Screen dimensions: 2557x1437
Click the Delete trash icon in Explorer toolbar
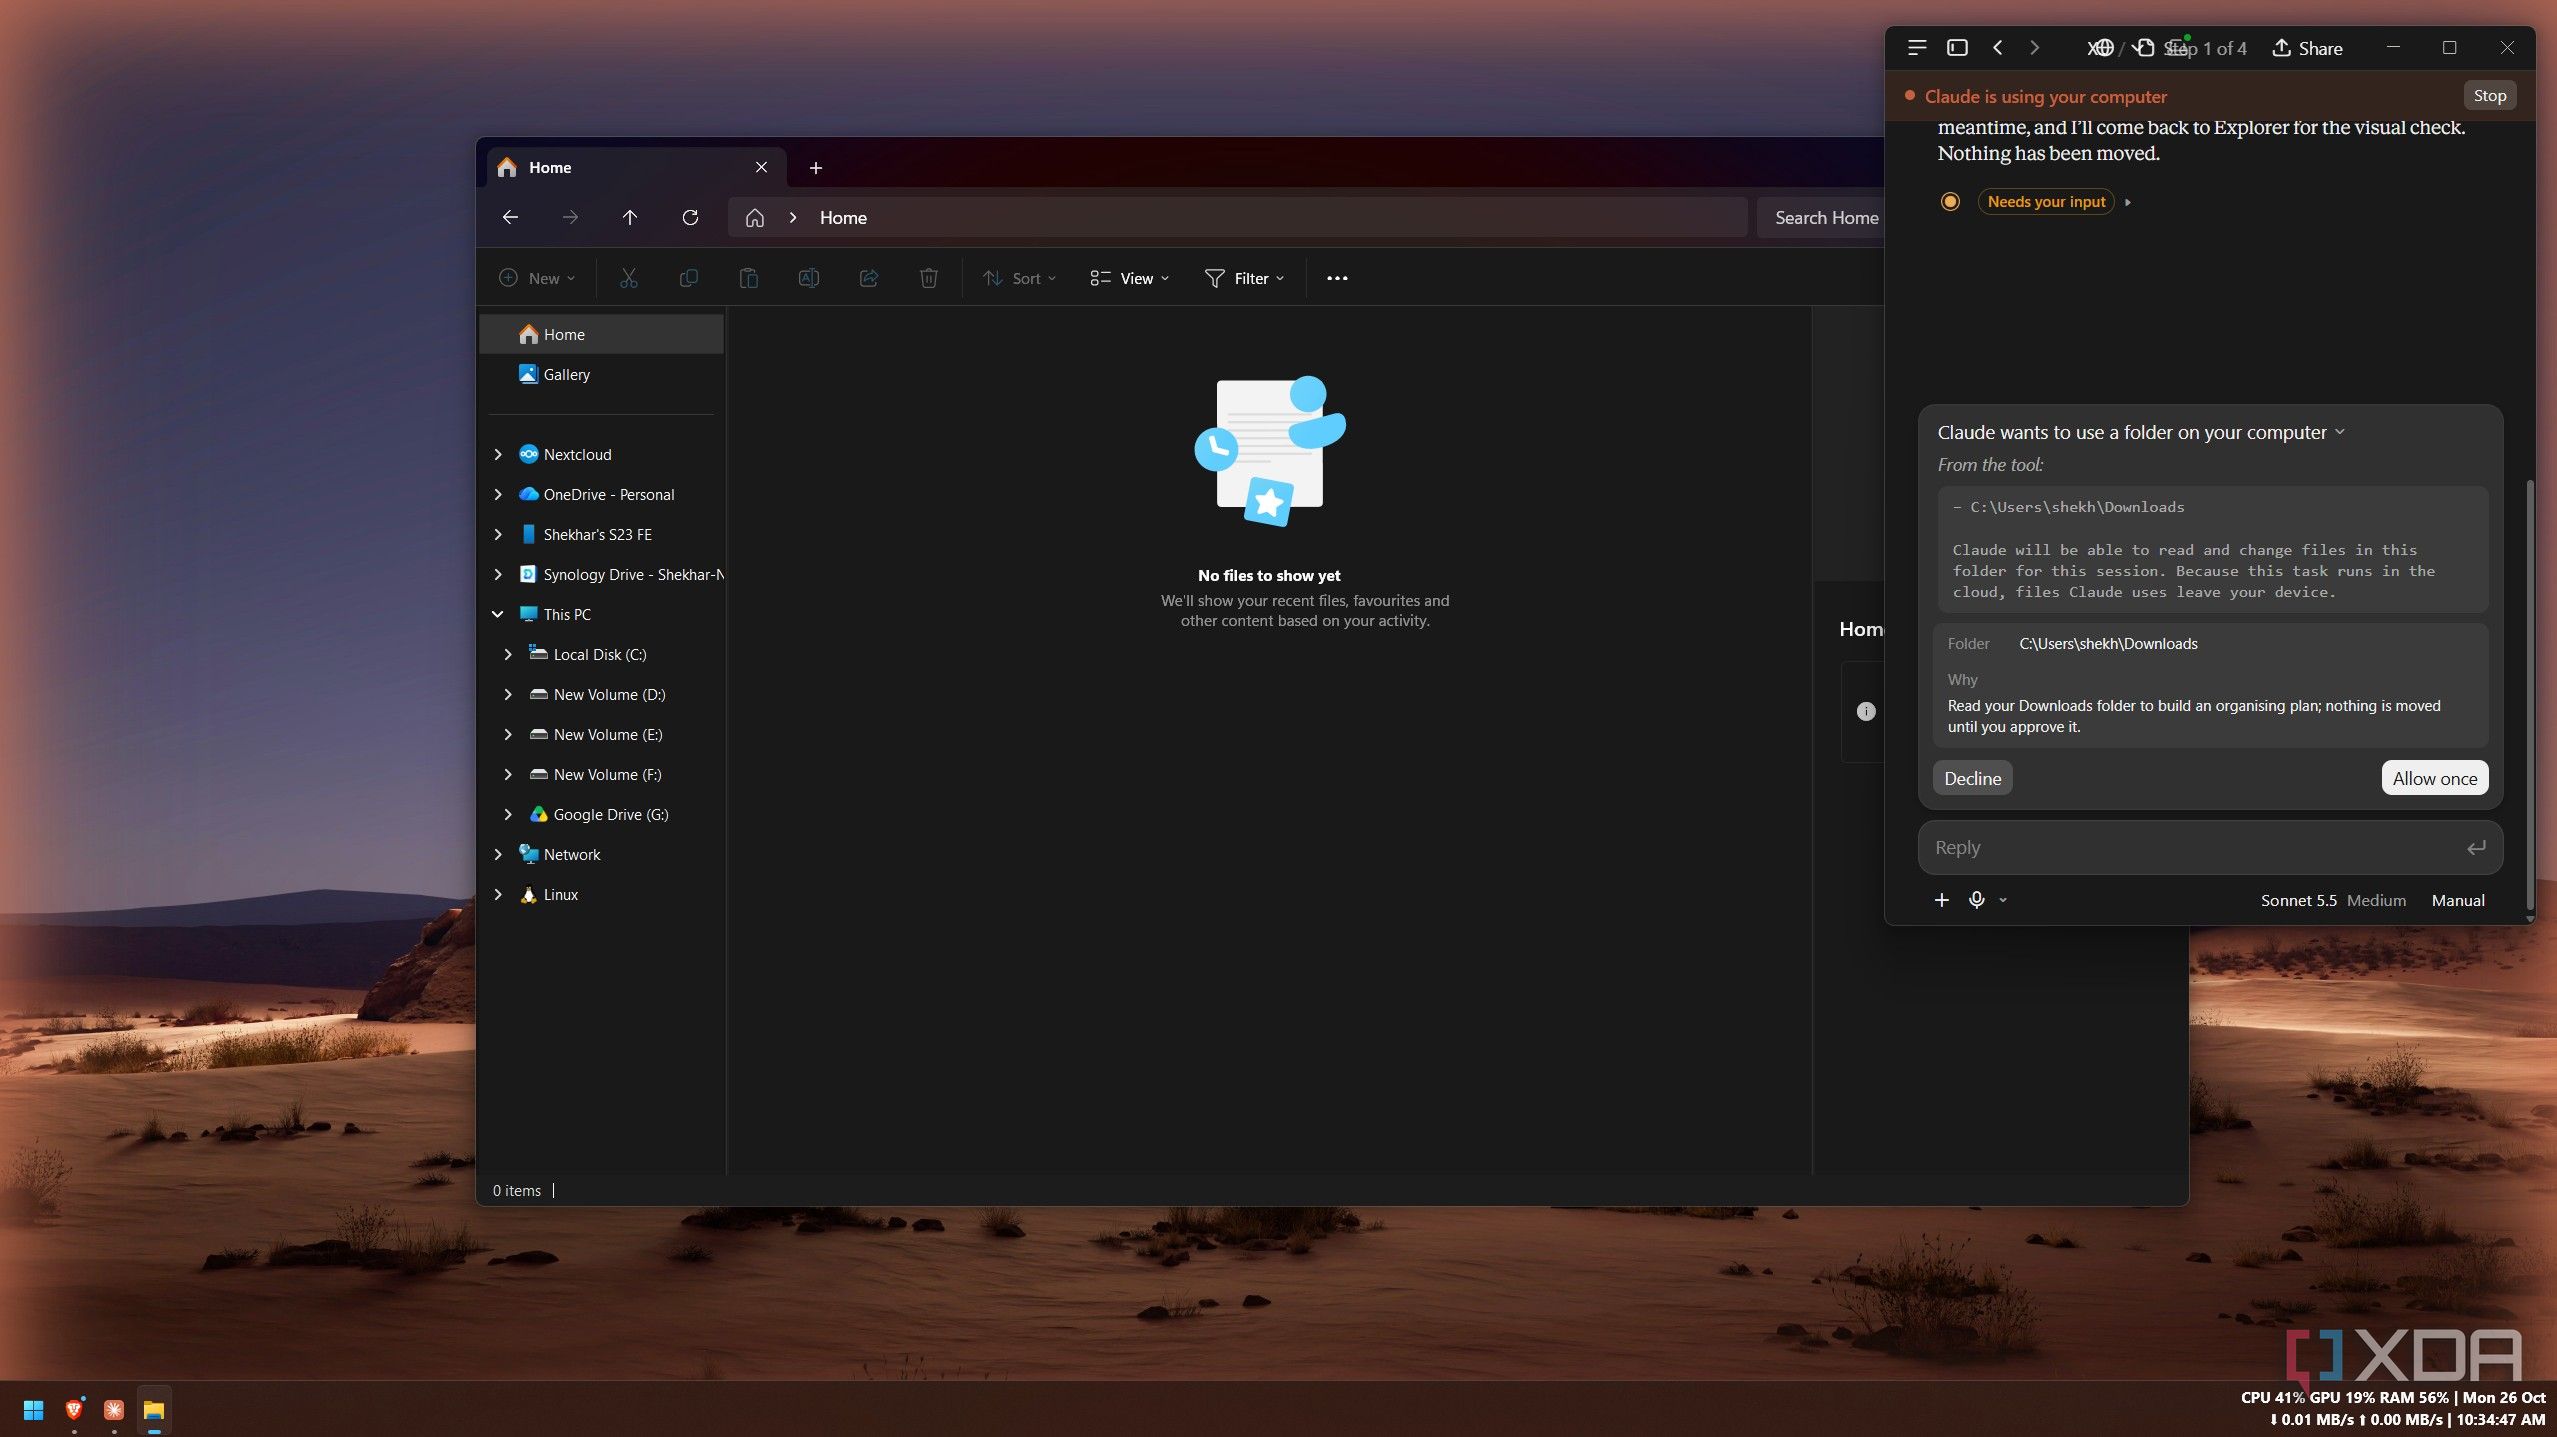coord(928,278)
